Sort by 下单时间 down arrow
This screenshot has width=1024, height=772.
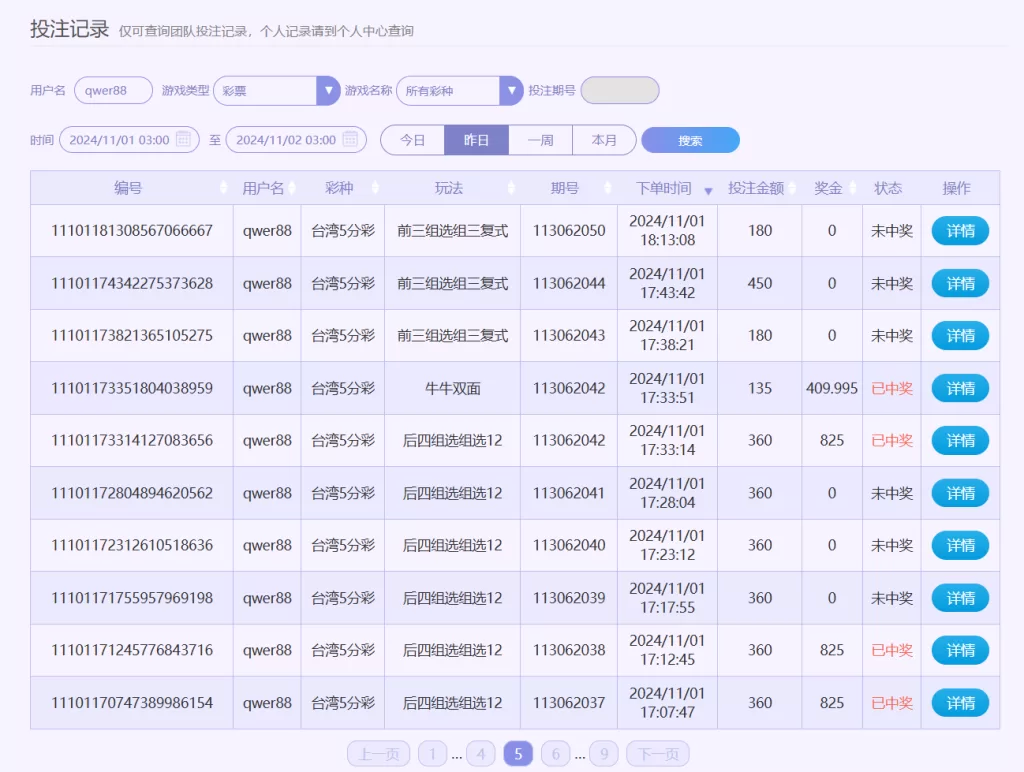(x=708, y=191)
